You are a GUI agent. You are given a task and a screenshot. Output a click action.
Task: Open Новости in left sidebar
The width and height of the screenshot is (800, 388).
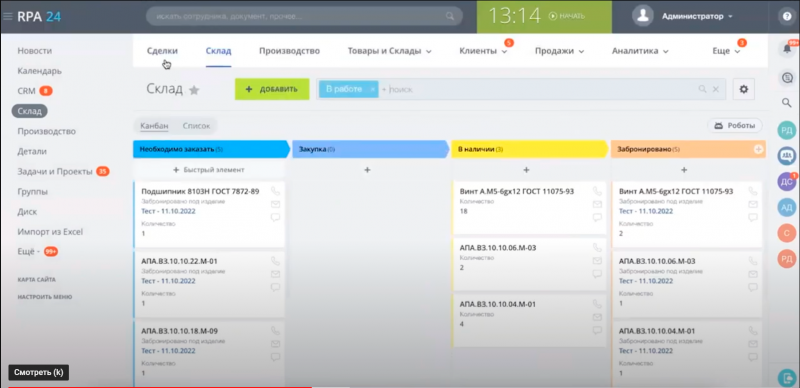35,51
